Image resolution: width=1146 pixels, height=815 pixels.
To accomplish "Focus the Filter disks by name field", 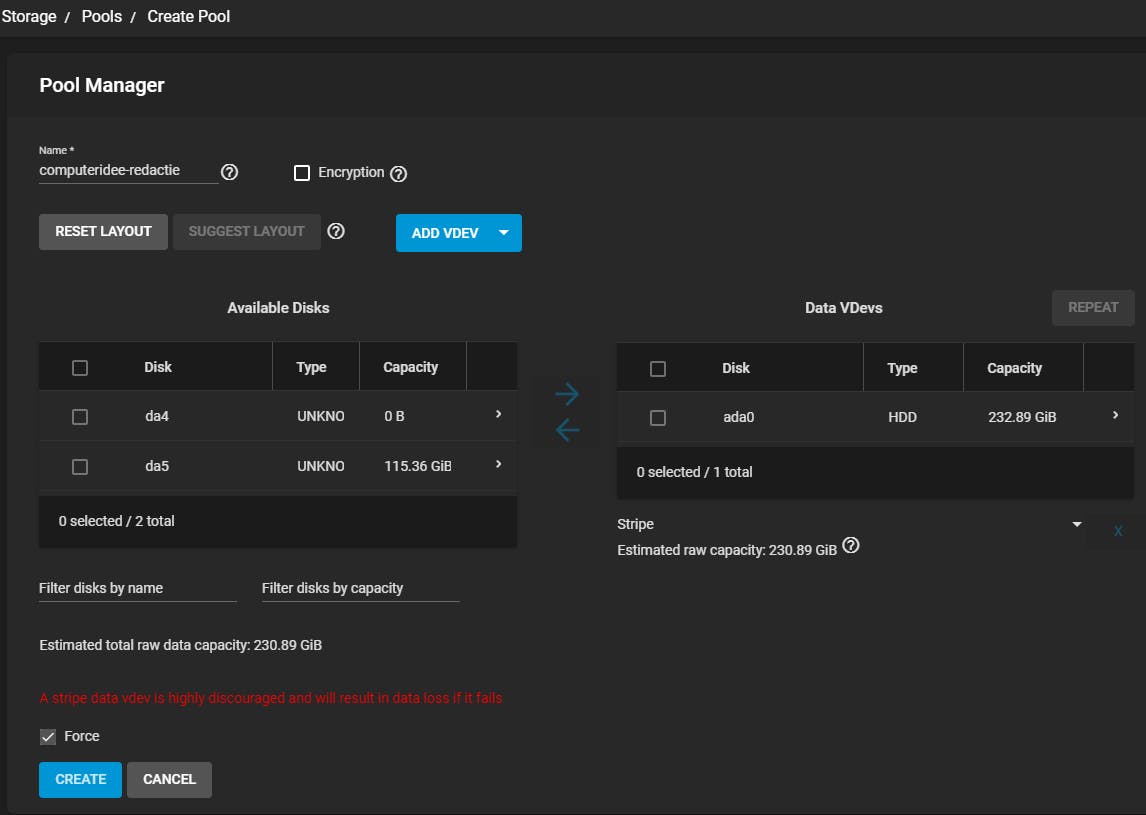I will coord(137,588).
